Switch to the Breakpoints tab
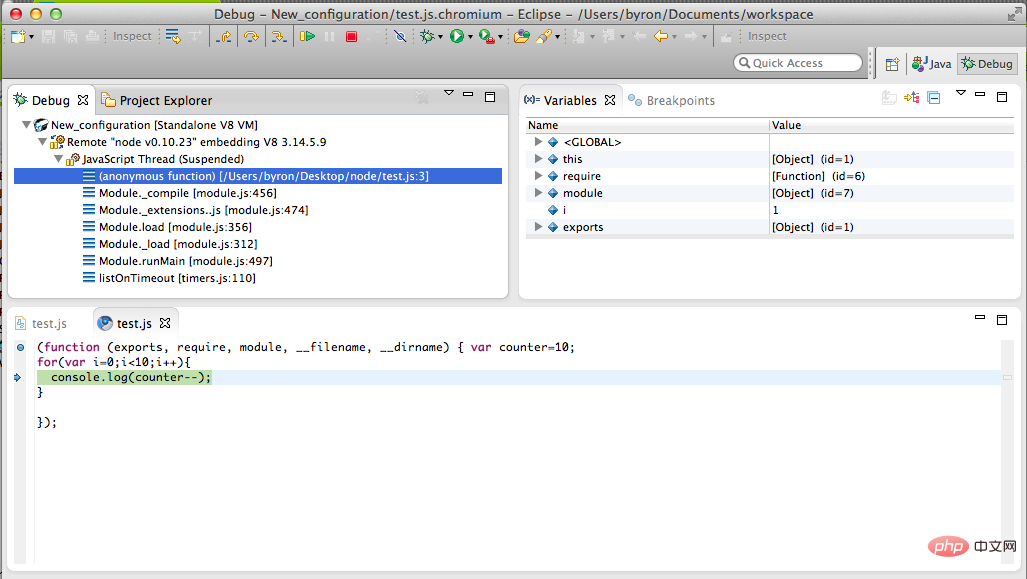 point(671,100)
